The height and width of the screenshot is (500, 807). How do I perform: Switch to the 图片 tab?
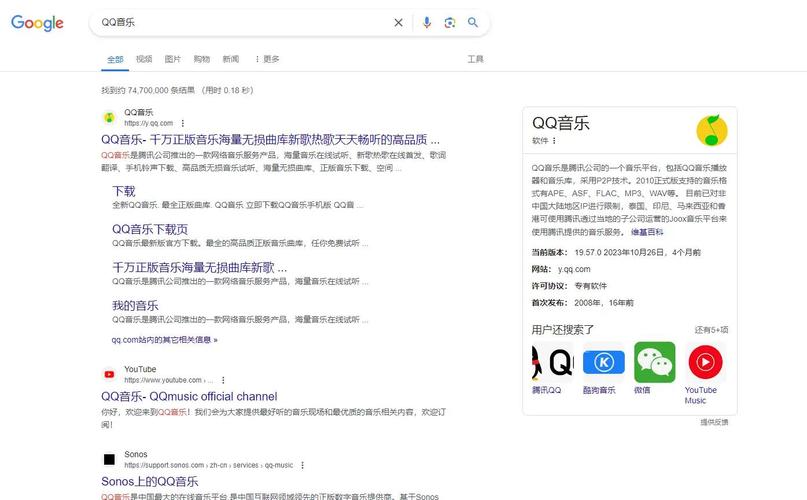click(172, 59)
